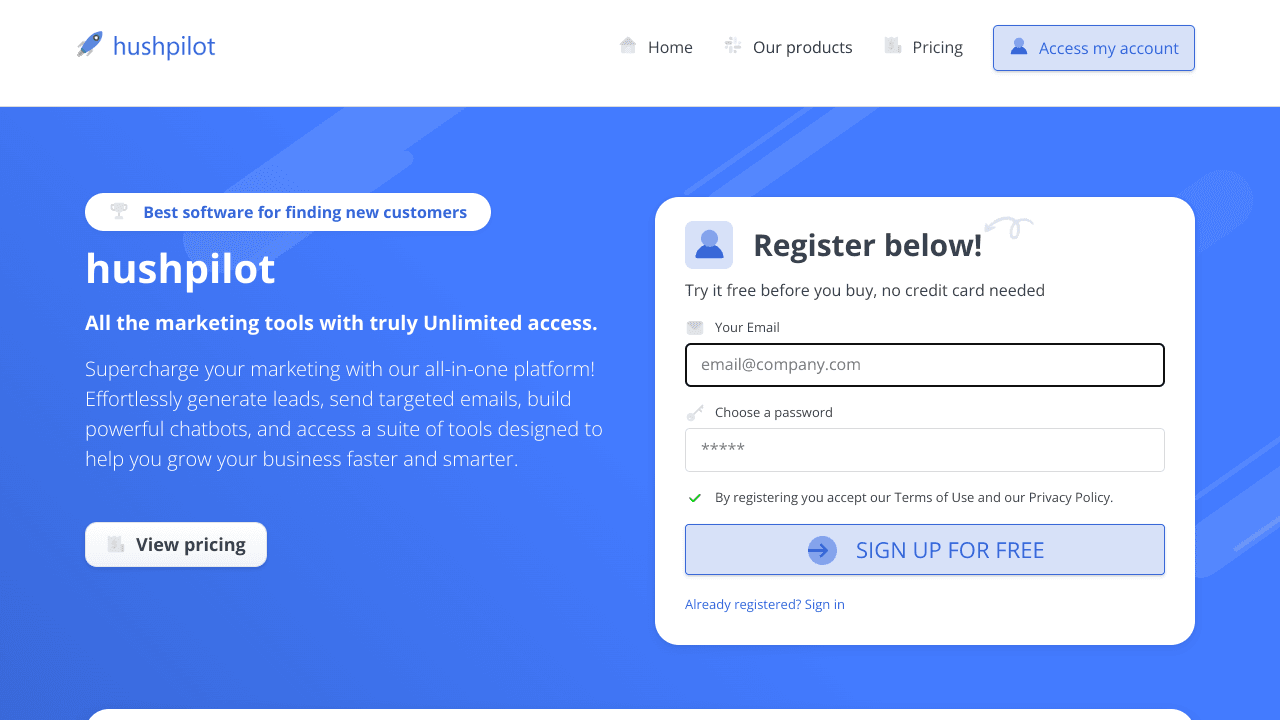1280x720 pixels.
Task: Click the trophy icon in the banner pill
Action: pos(119,211)
